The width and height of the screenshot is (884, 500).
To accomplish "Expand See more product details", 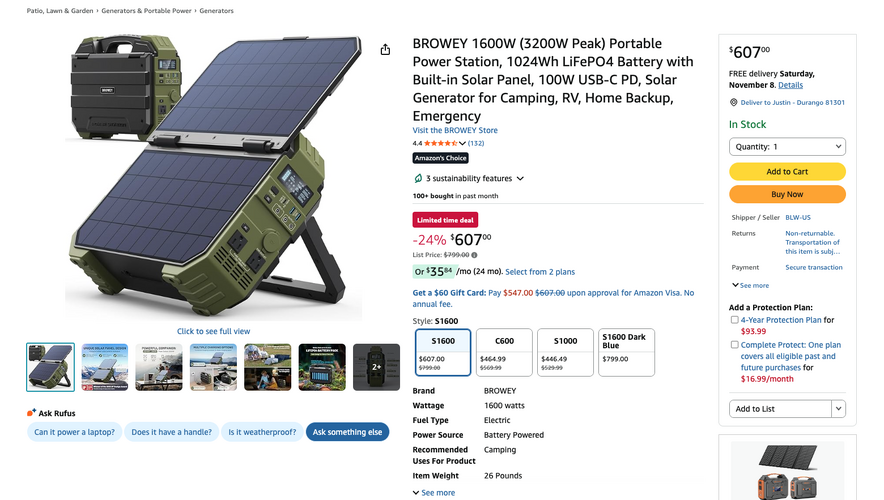I will [x=433, y=493].
